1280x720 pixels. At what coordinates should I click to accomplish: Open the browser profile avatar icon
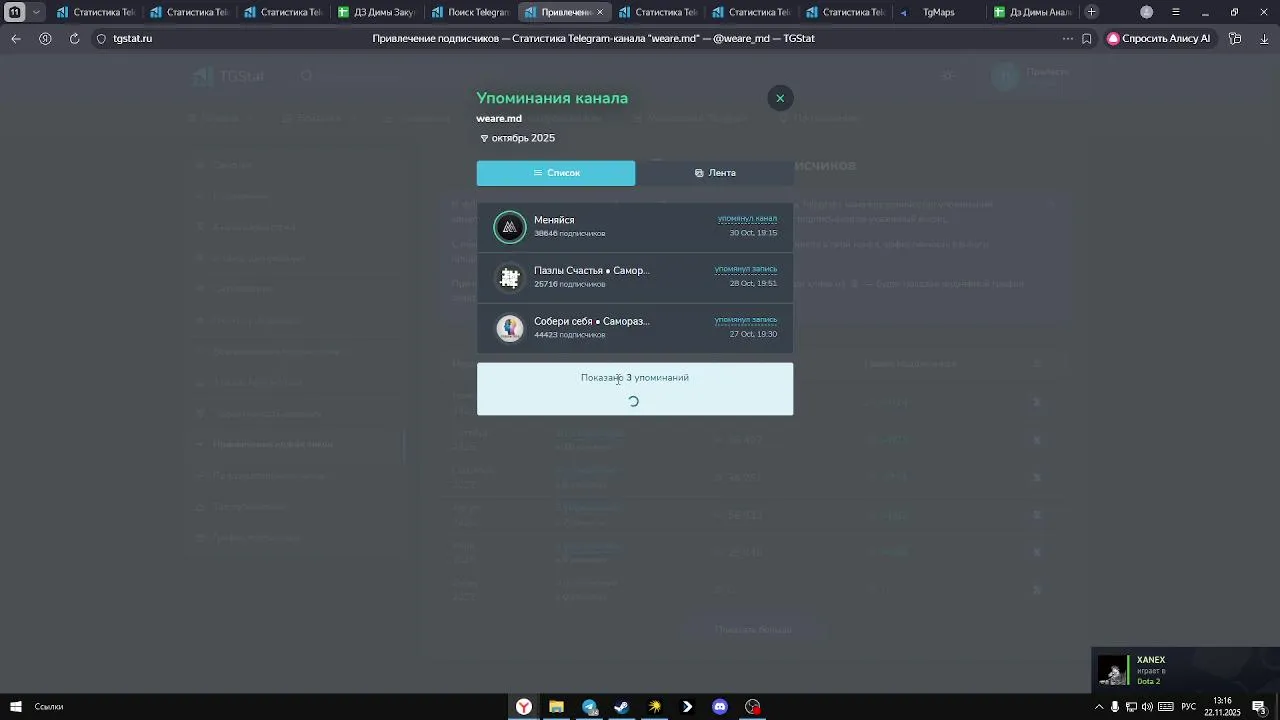pos(1147,12)
